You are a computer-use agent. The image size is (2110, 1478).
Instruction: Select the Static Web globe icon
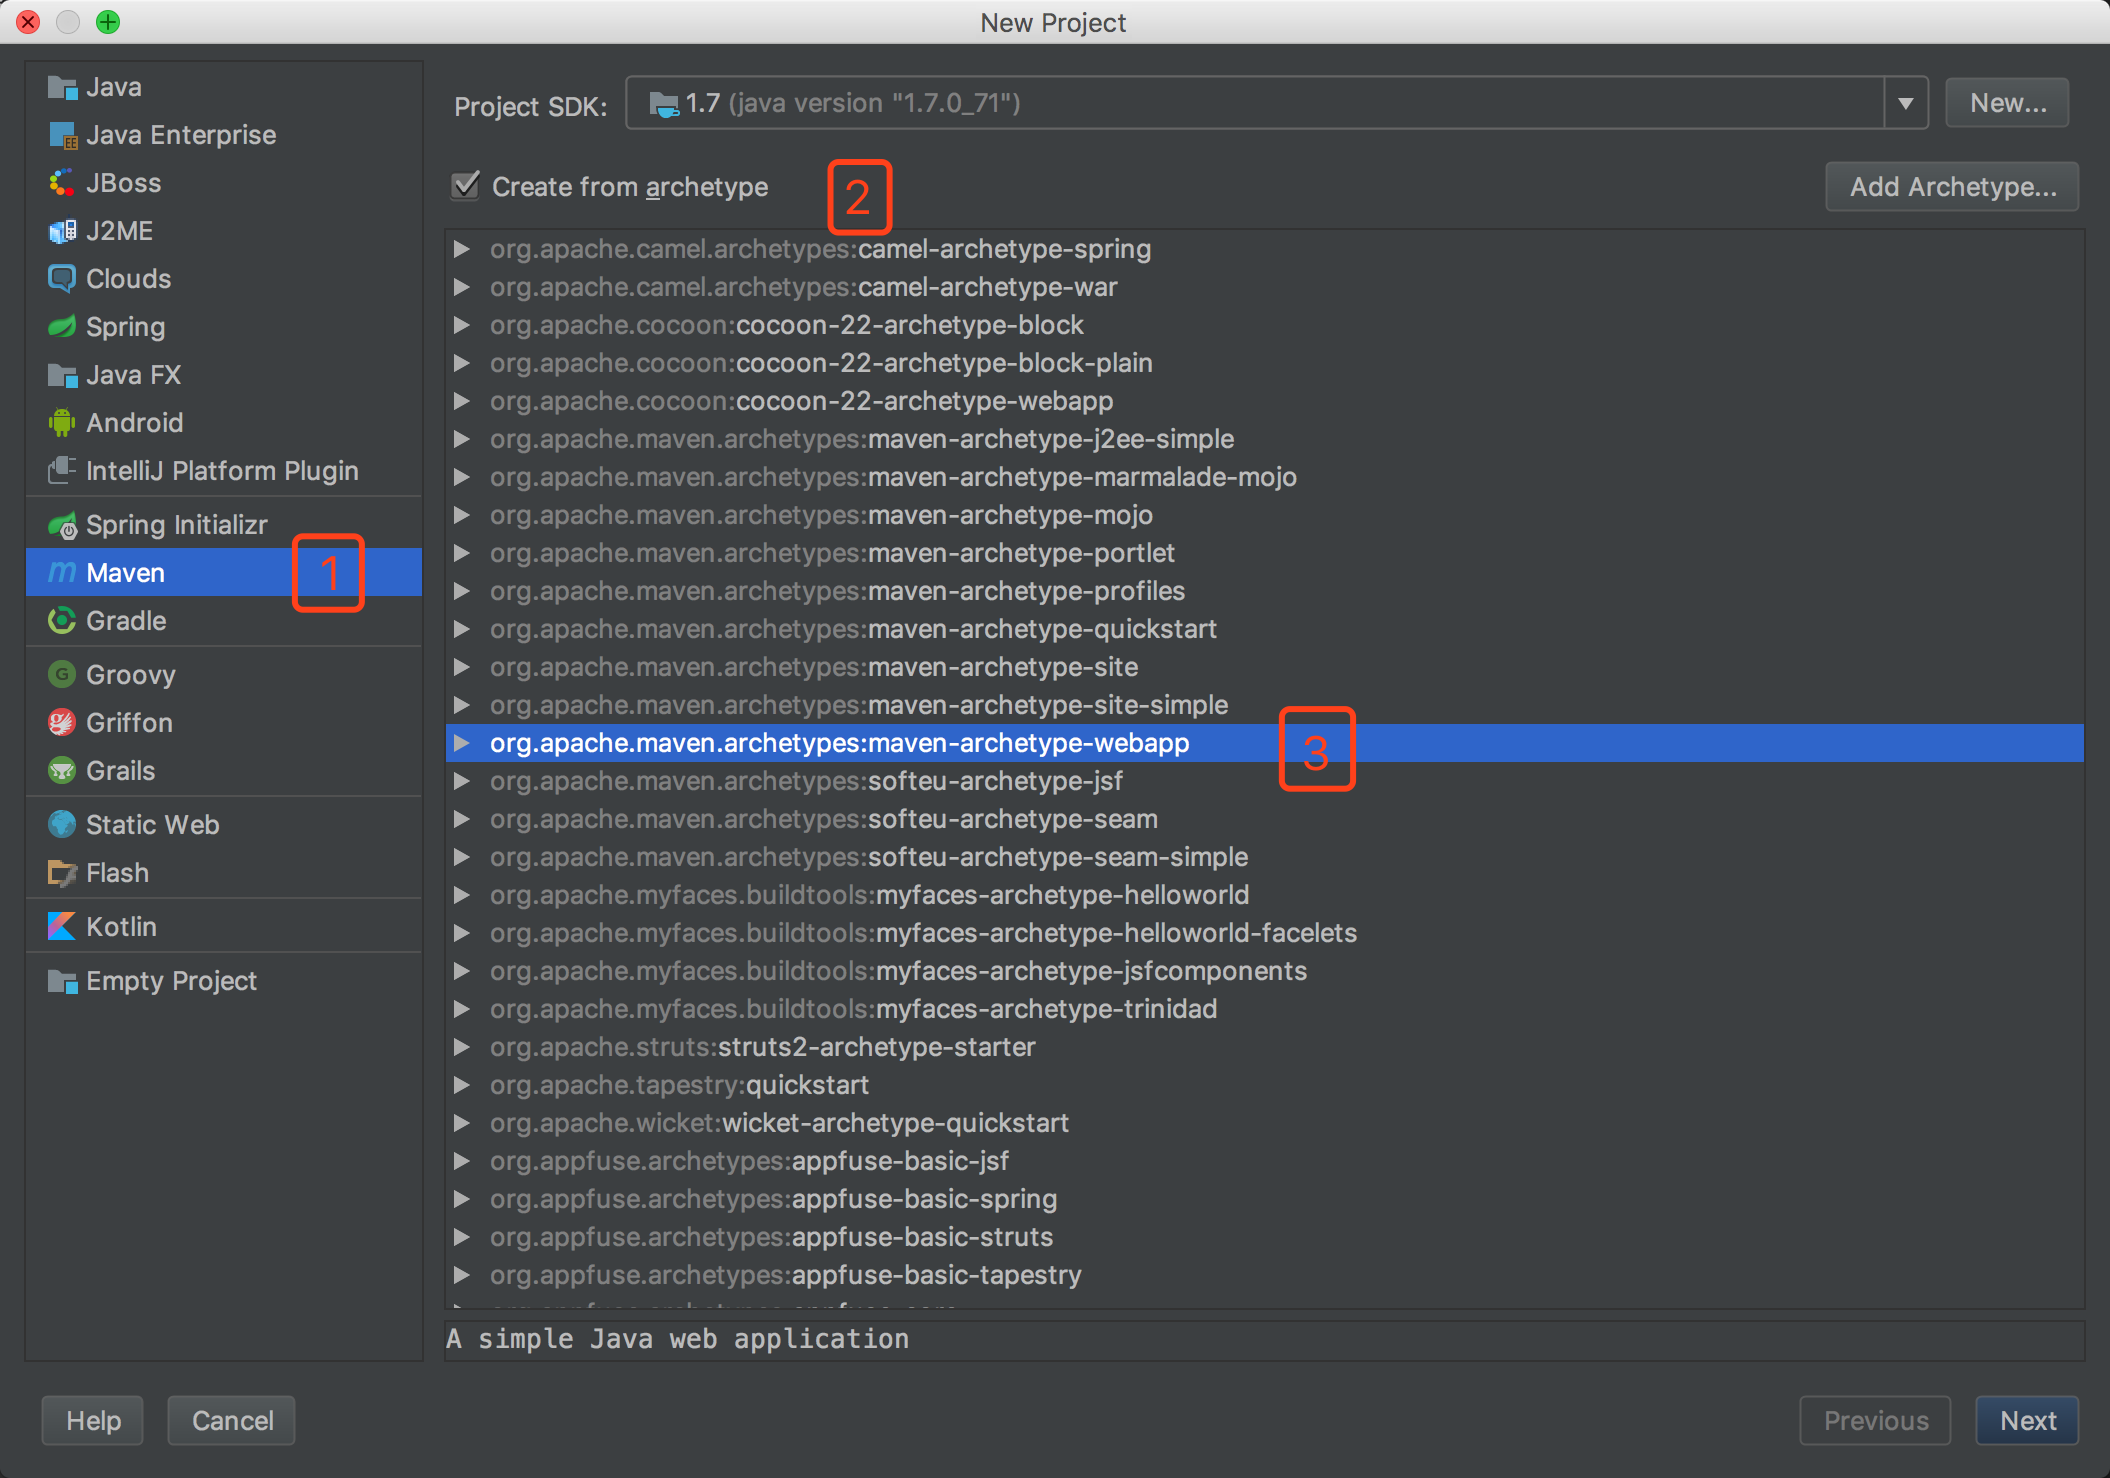pos(62,825)
